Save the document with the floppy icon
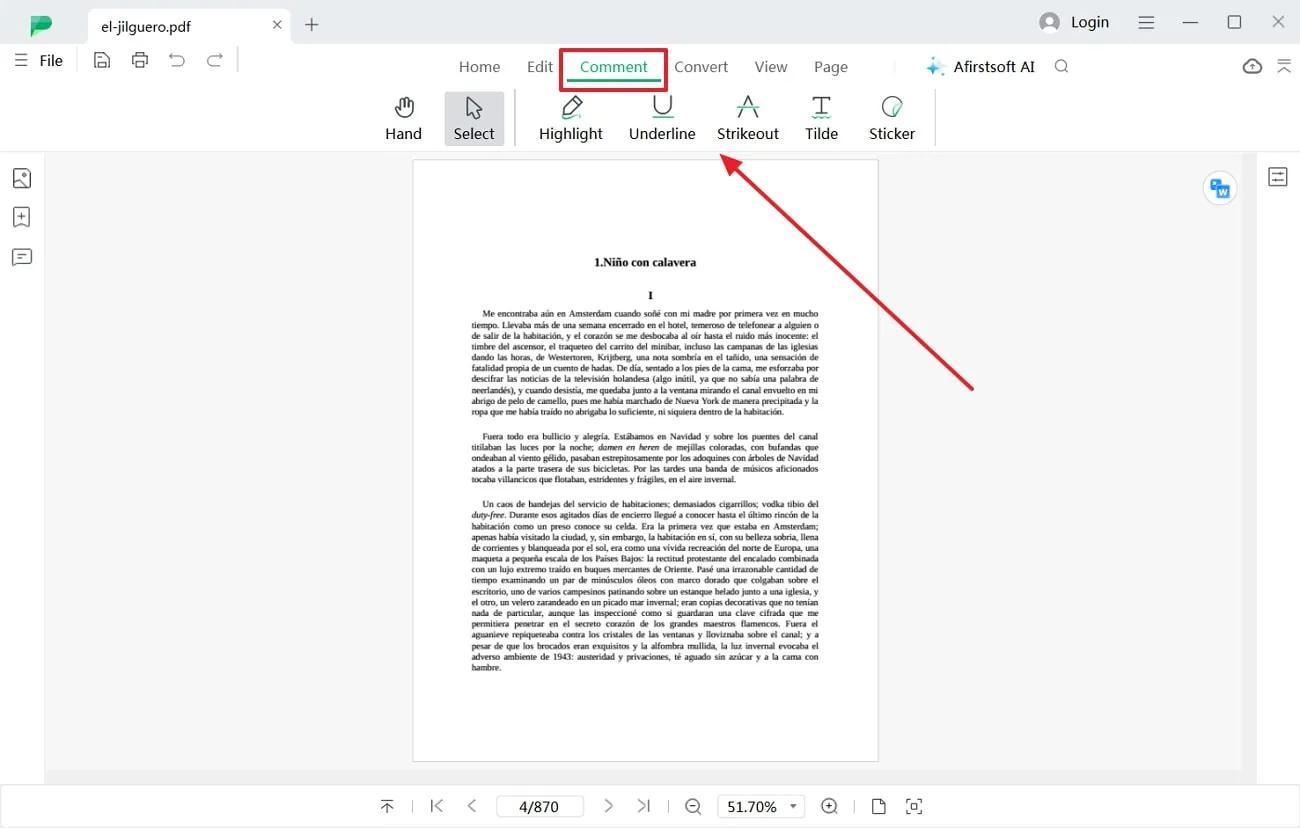 coord(102,60)
